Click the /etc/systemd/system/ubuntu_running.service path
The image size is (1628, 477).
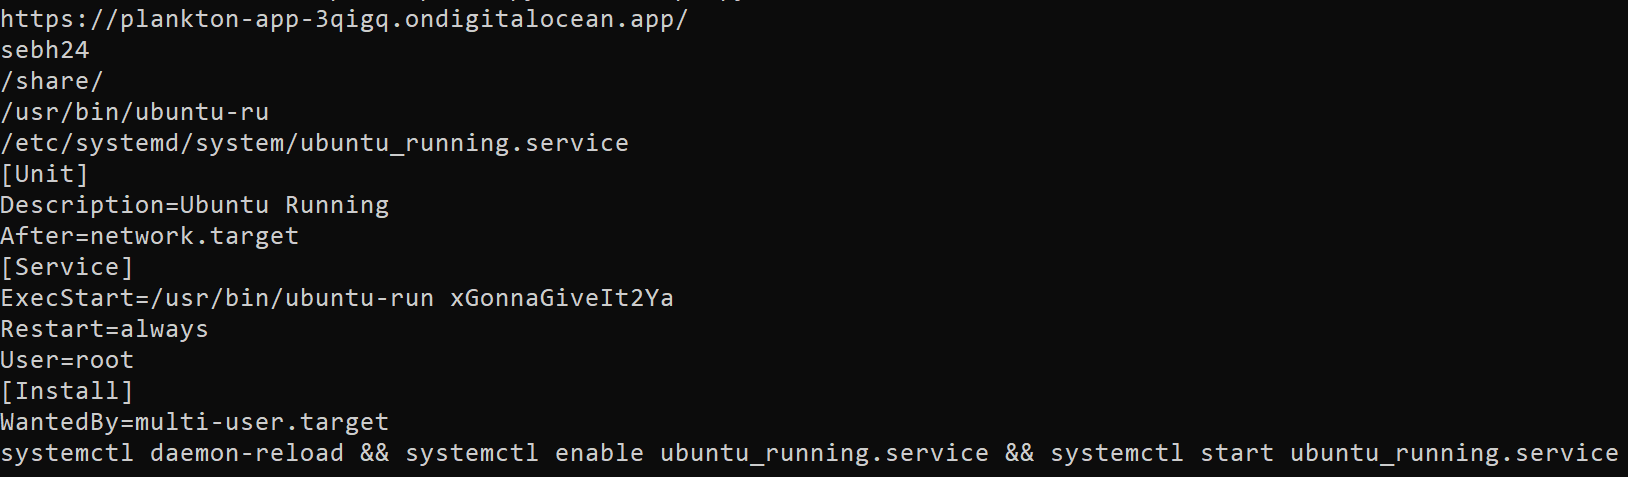click(x=315, y=143)
